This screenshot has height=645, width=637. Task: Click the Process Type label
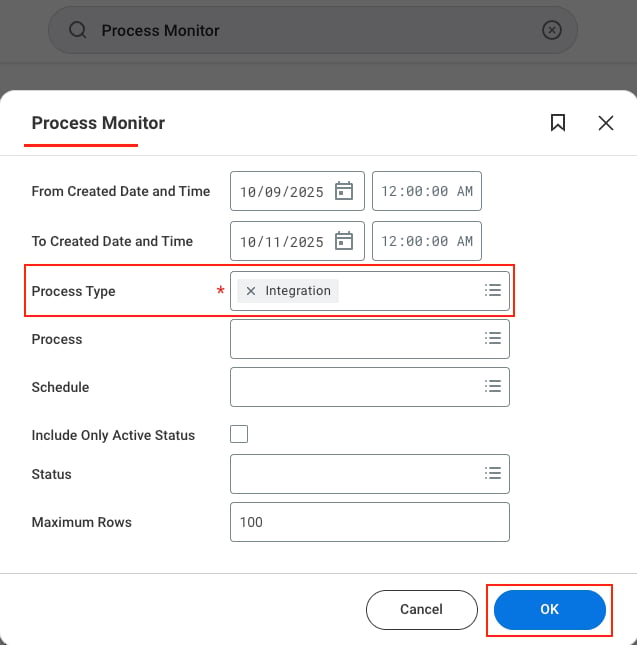[x=73, y=291]
